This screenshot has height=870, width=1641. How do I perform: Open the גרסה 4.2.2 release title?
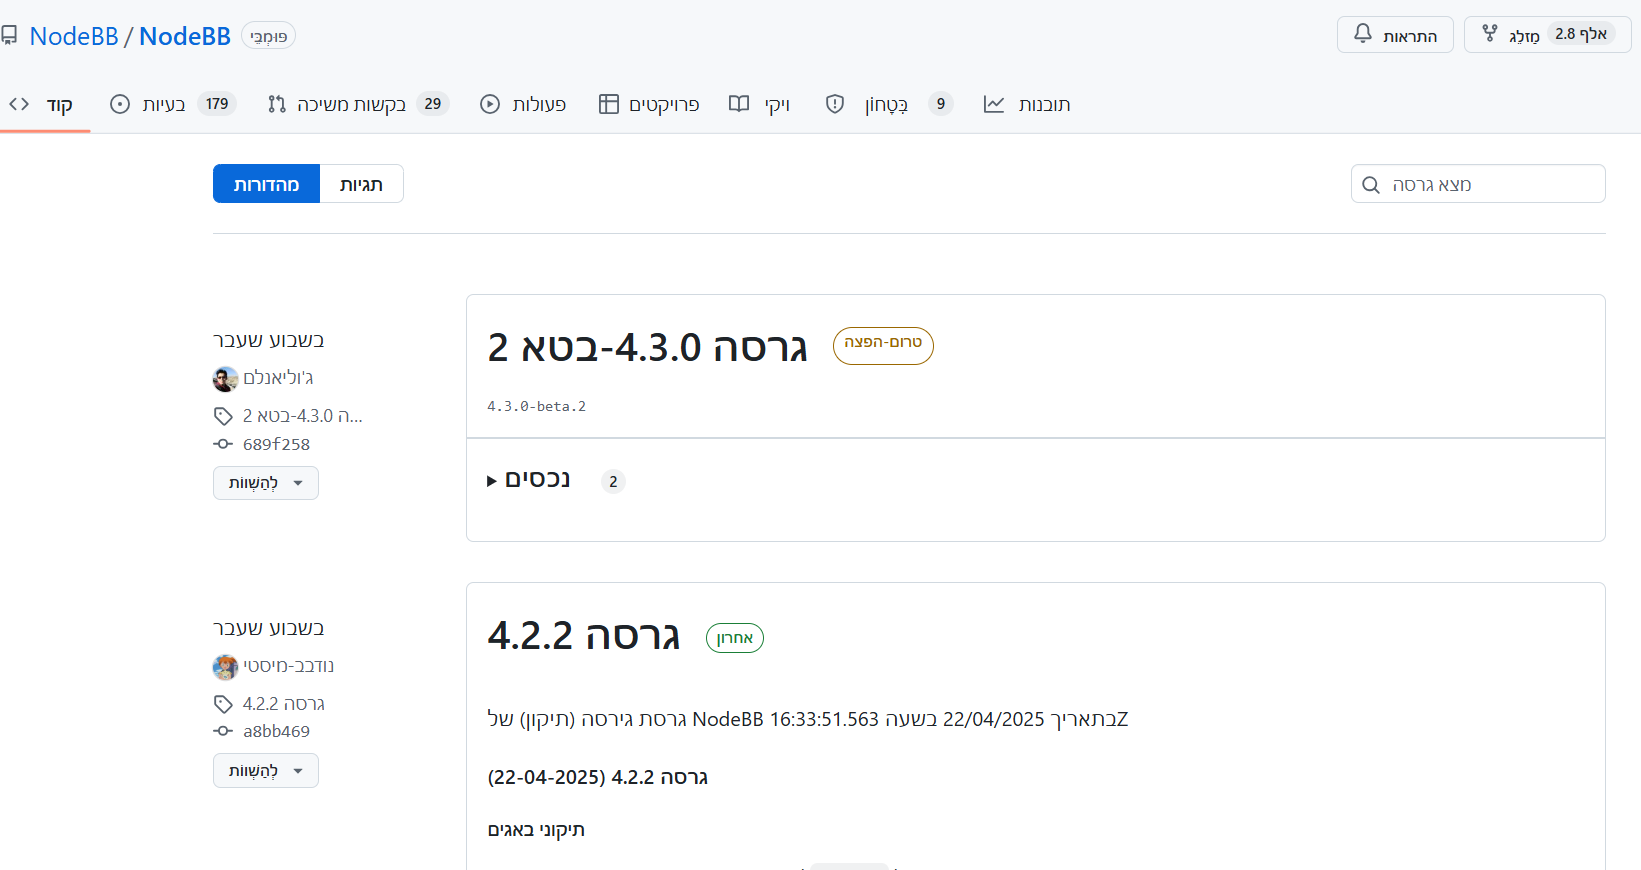[584, 636]
